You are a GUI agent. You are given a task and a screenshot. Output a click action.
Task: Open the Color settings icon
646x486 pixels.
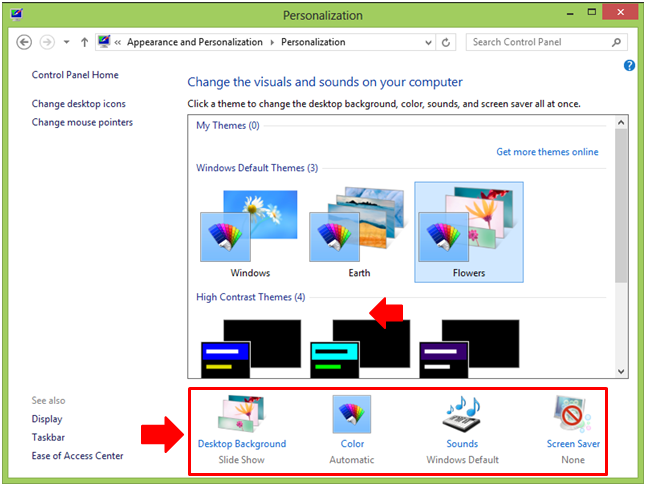point(352,415)
